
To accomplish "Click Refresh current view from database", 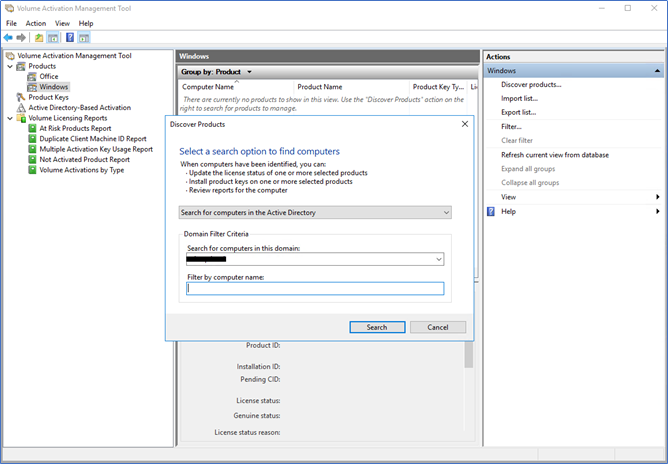I will 555,155.
